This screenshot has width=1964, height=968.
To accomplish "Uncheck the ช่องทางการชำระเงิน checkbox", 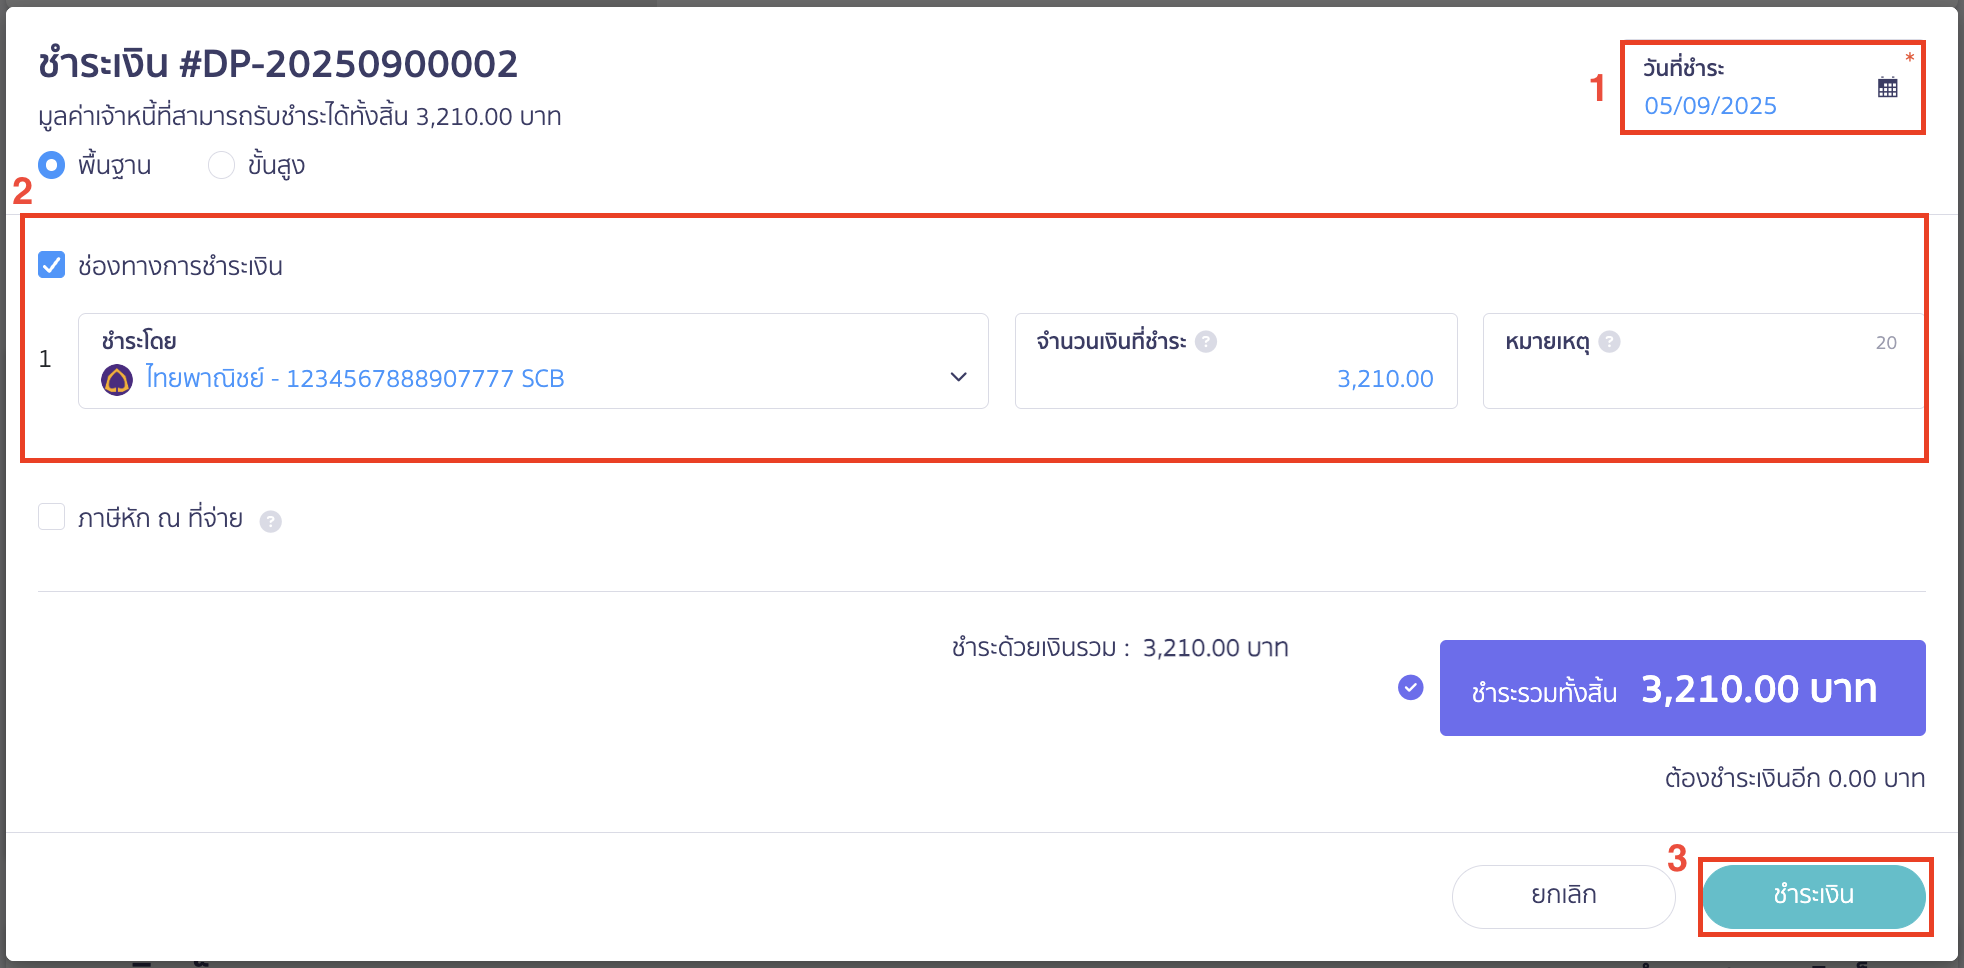I will click(52, 265).
